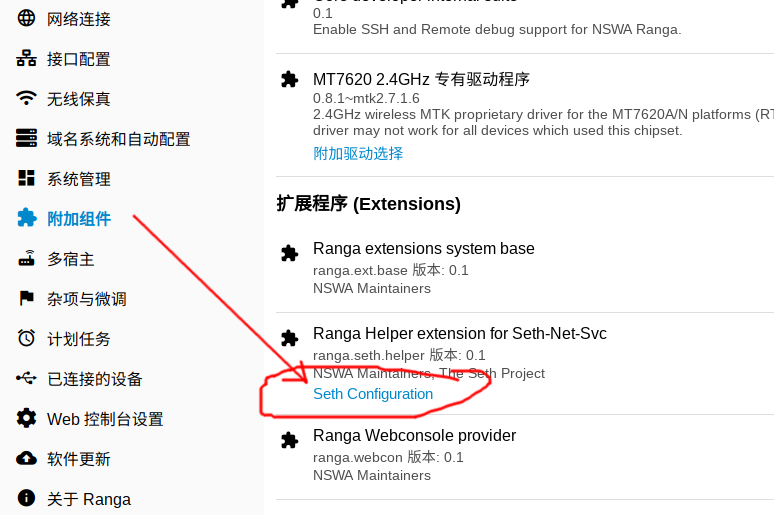This screenshot has height=515, width=774.
Task: Click the alarm clock icon beside 计划任务
Action: pos(26,338)
